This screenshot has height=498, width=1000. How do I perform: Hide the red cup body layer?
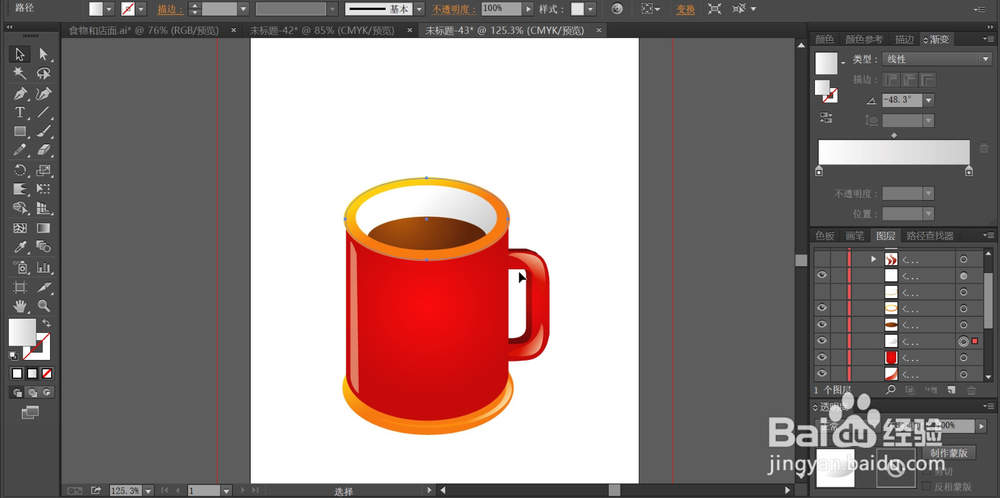pos(822,357)
